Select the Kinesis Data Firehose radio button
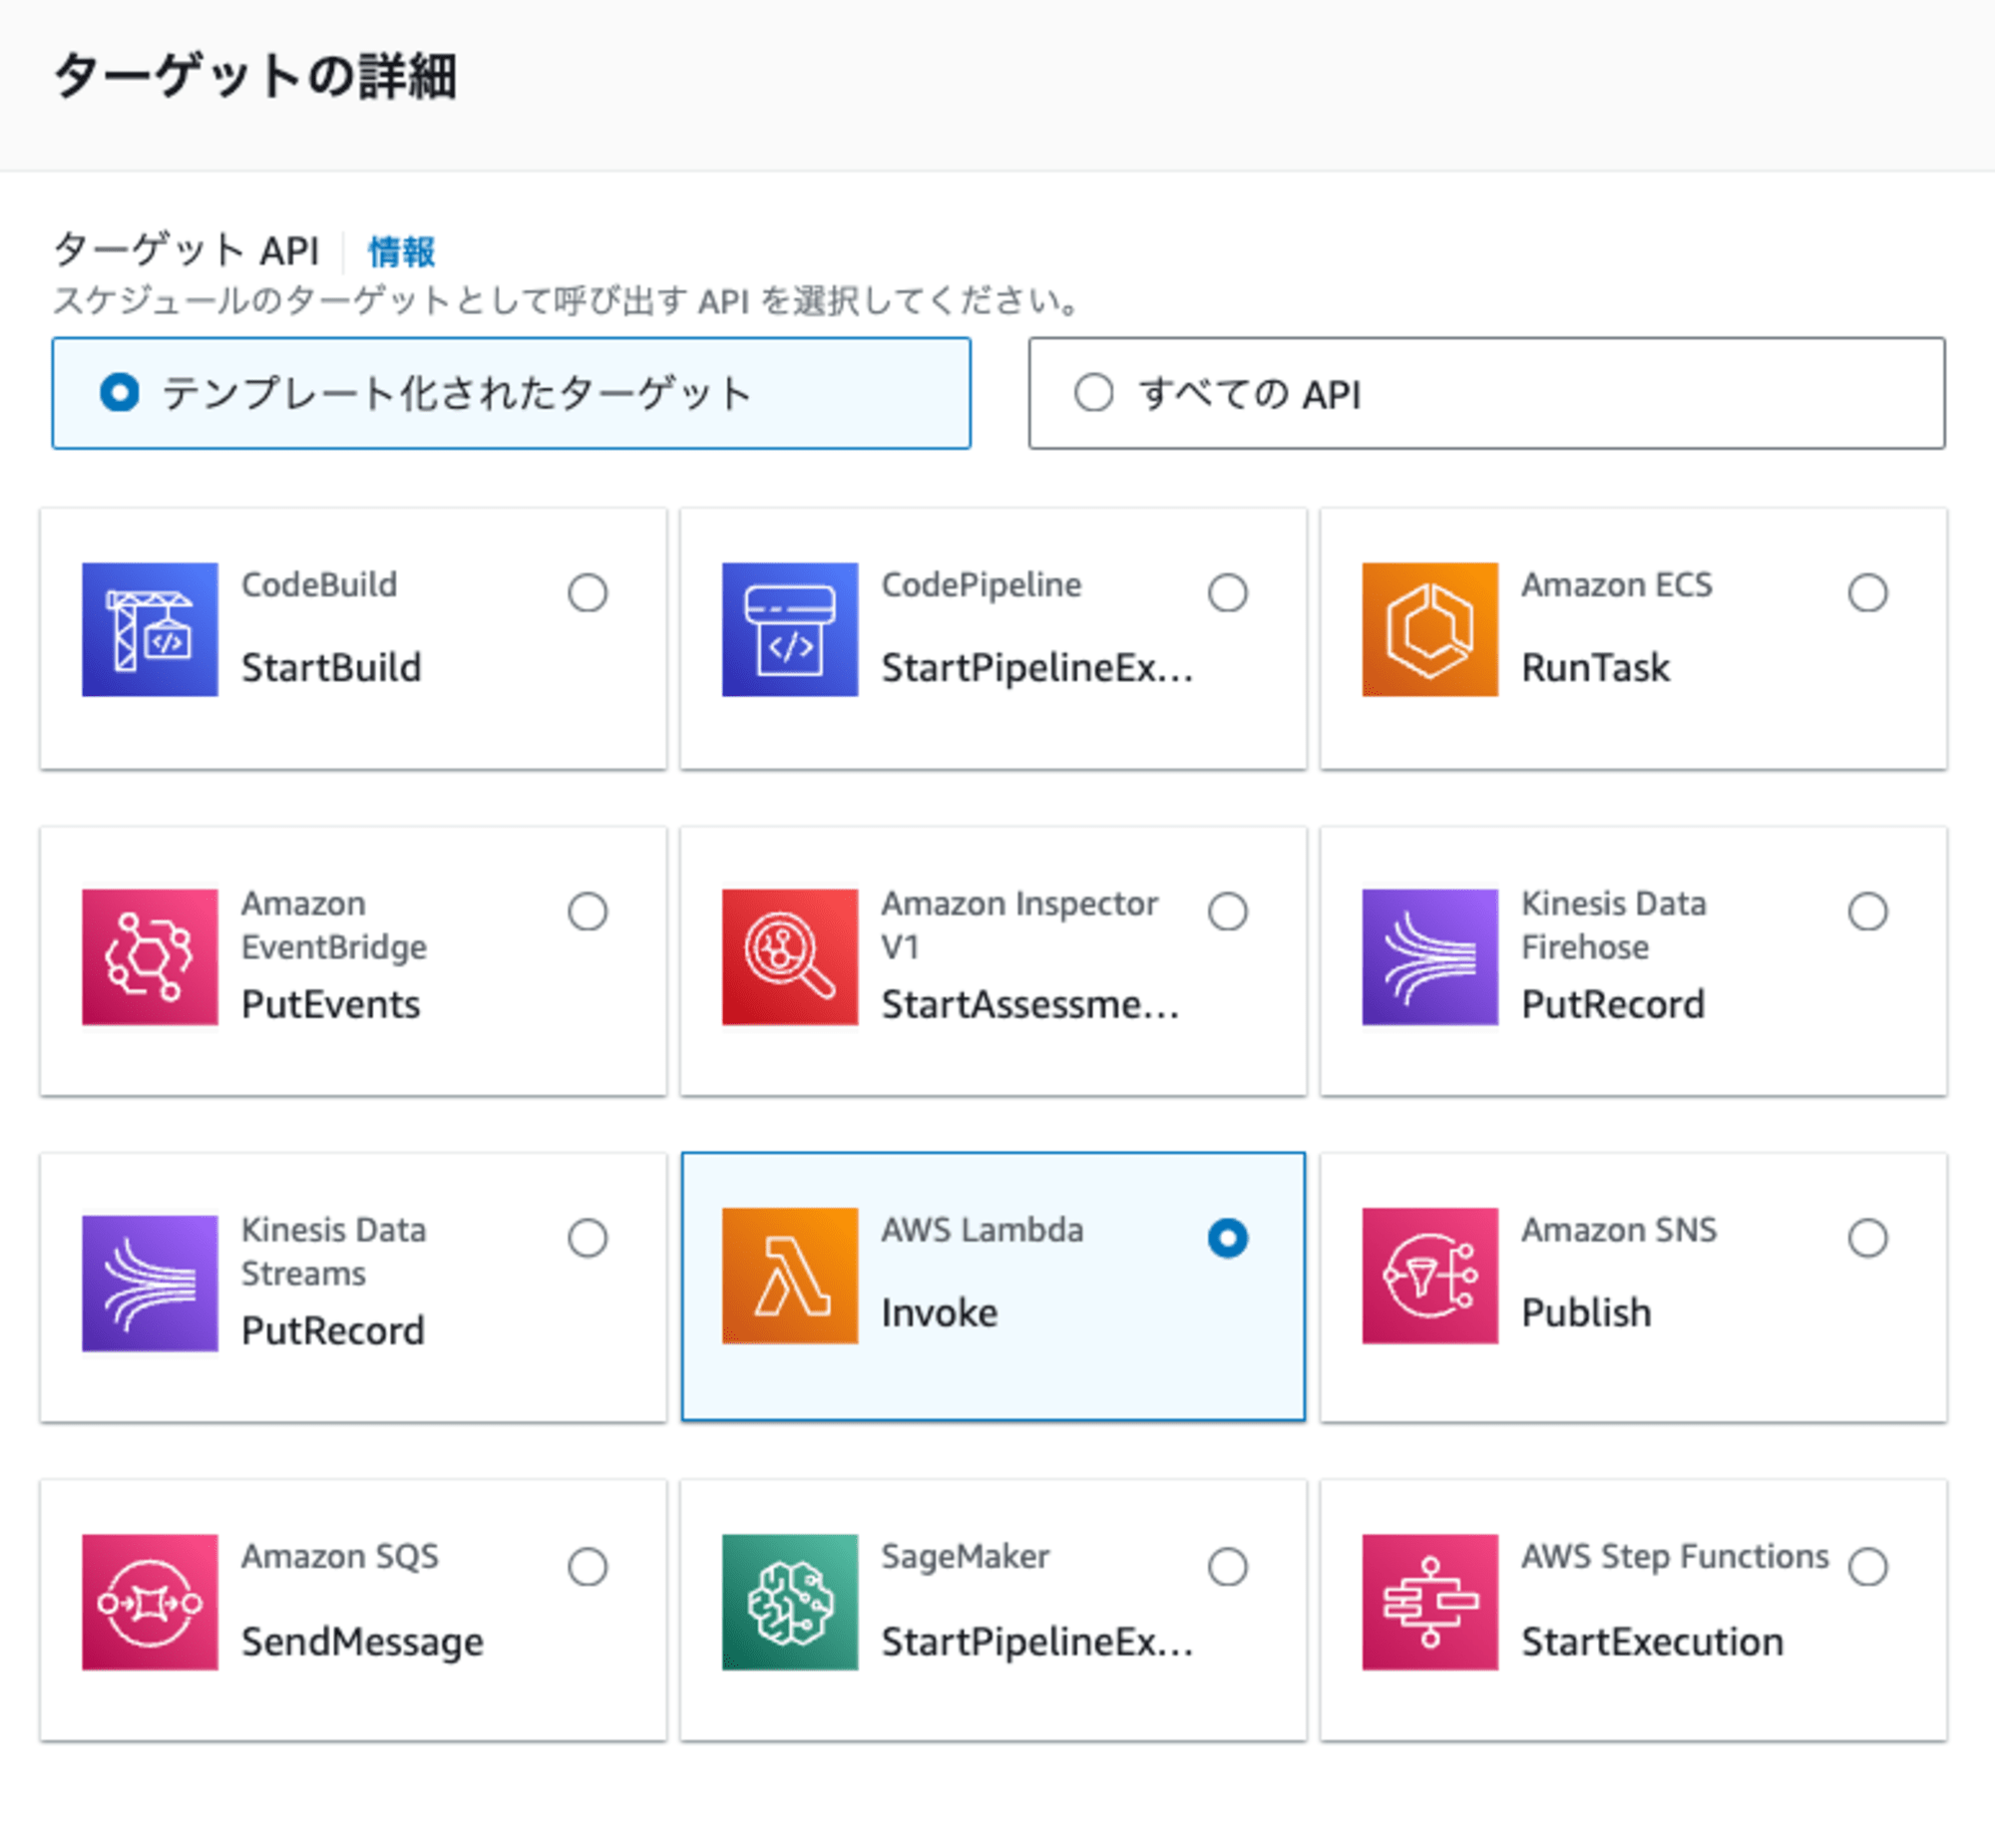Screen dimensions: 1995x1848 point(1868,911)
